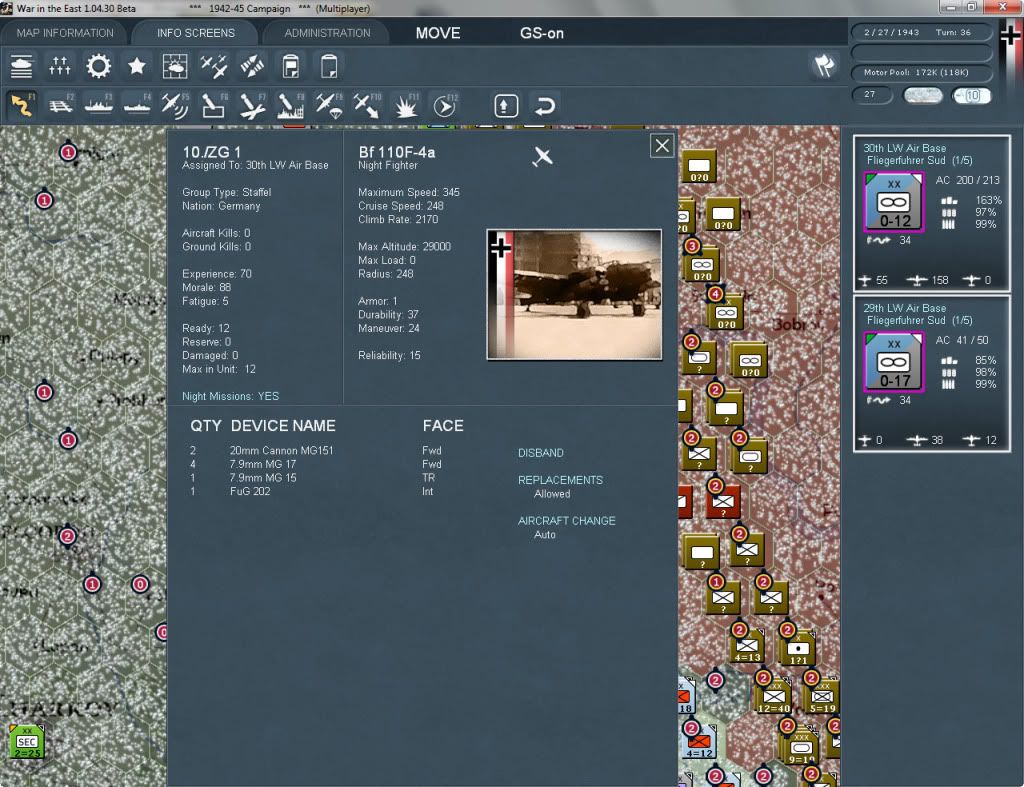Click the F12 end turn icon
The width and height of the screenshot is (1024, 787).
pyautogui.click(x=445, y=105)
